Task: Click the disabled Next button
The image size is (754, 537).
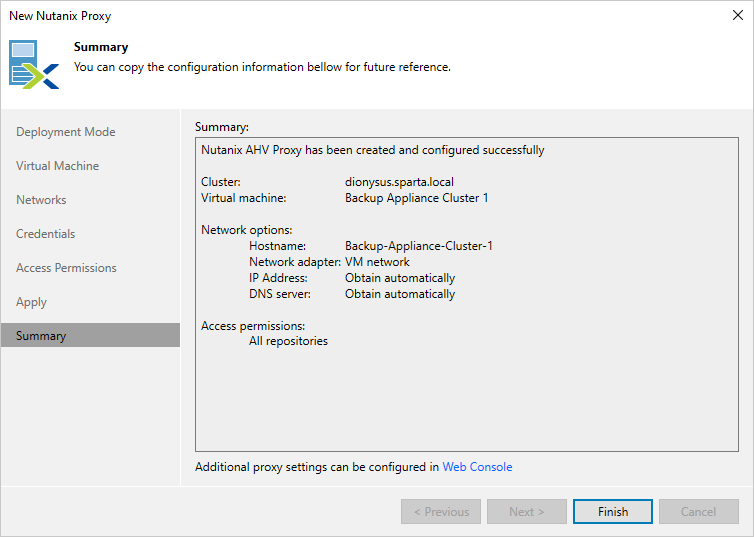Action: [x=527, y=512]
